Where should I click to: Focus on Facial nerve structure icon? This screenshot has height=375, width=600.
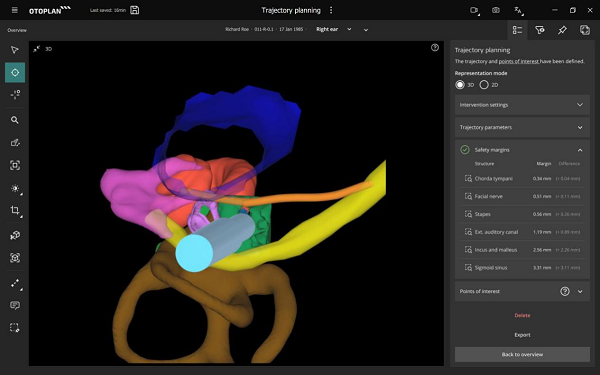(468, 196)
